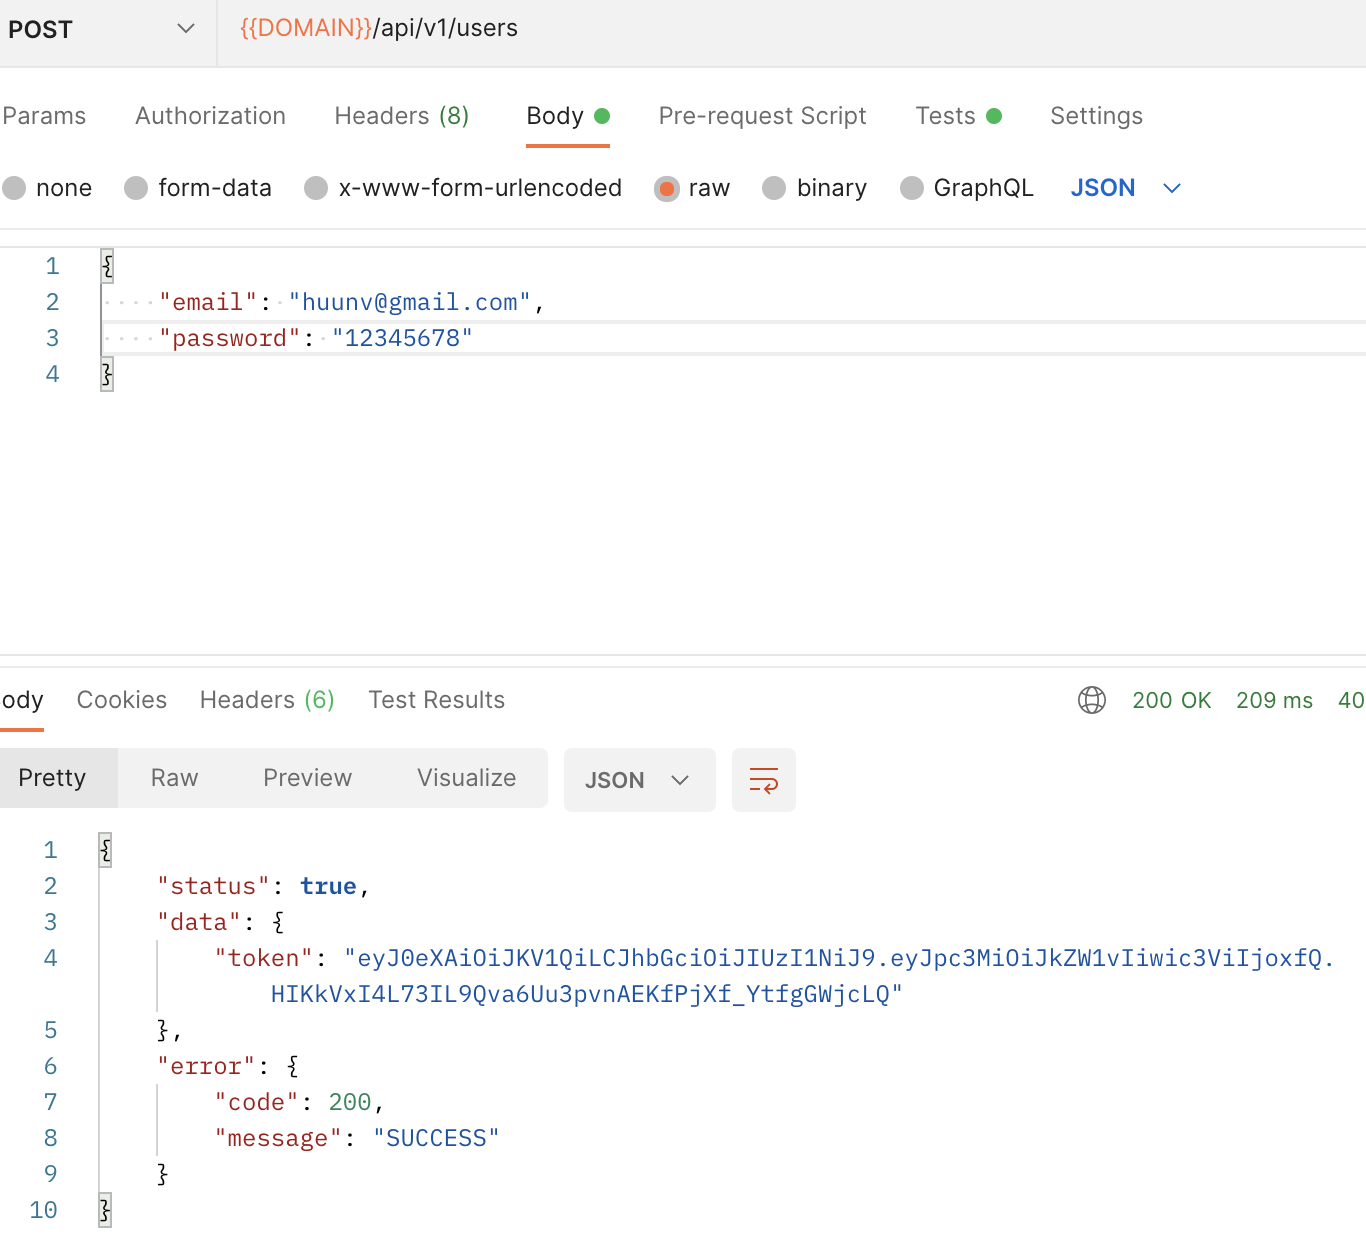Click the request URL field
Viewport: 1366px width, 1238px height.
click(x=792, y=29)
